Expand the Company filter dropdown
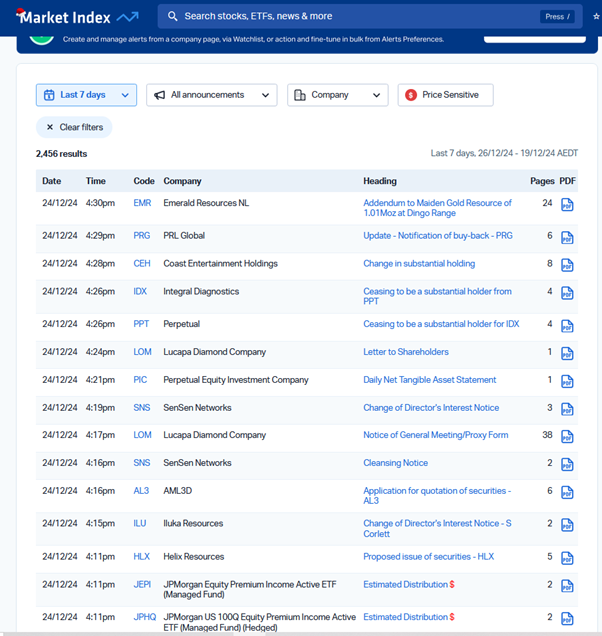 coord(337,95)
